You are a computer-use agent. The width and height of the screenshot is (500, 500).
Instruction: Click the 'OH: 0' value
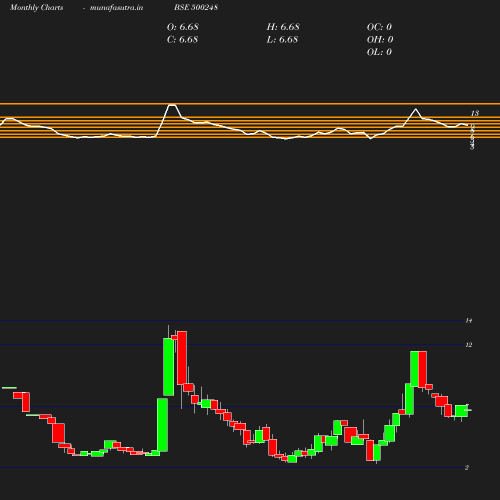pos(380,40)
